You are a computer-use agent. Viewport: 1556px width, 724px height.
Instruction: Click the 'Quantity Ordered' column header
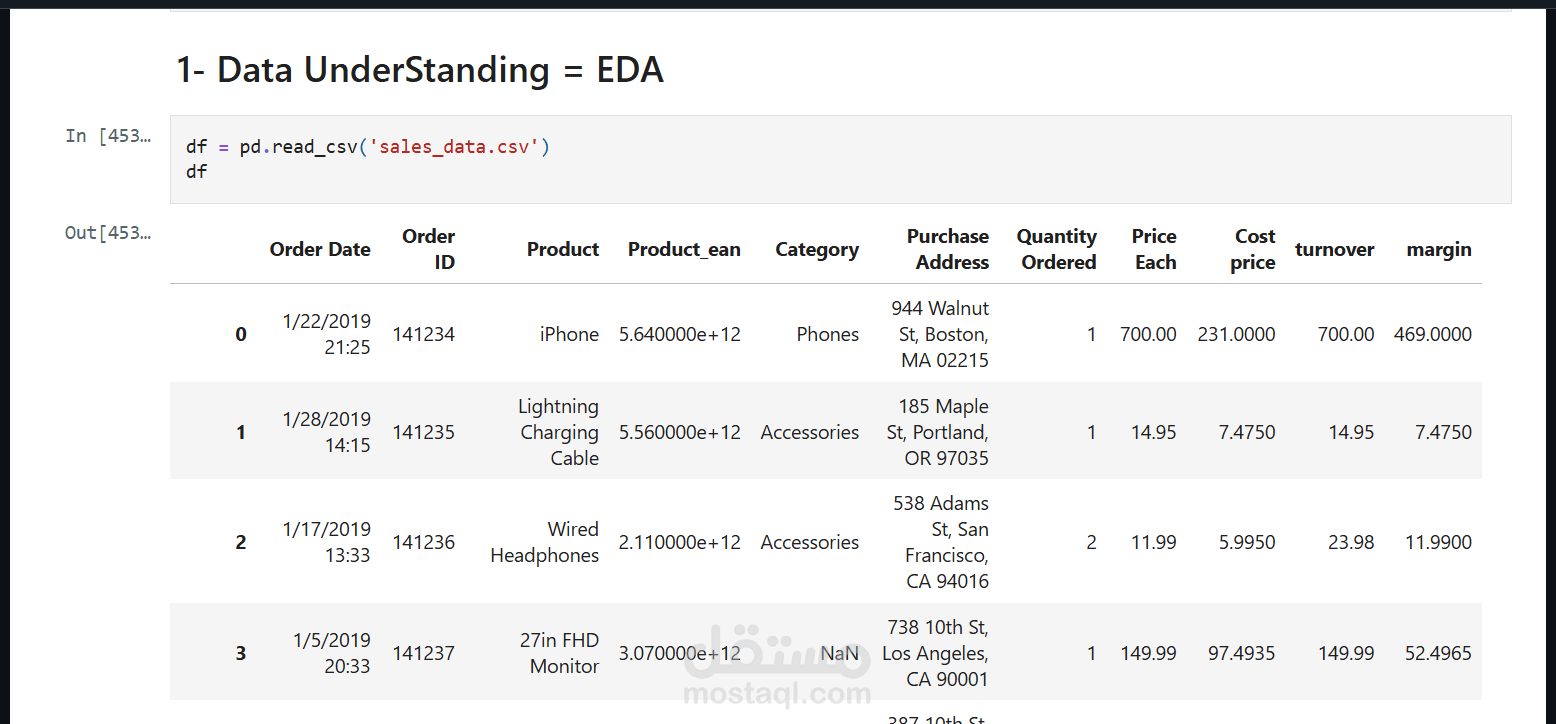[x=1057, y=249]
